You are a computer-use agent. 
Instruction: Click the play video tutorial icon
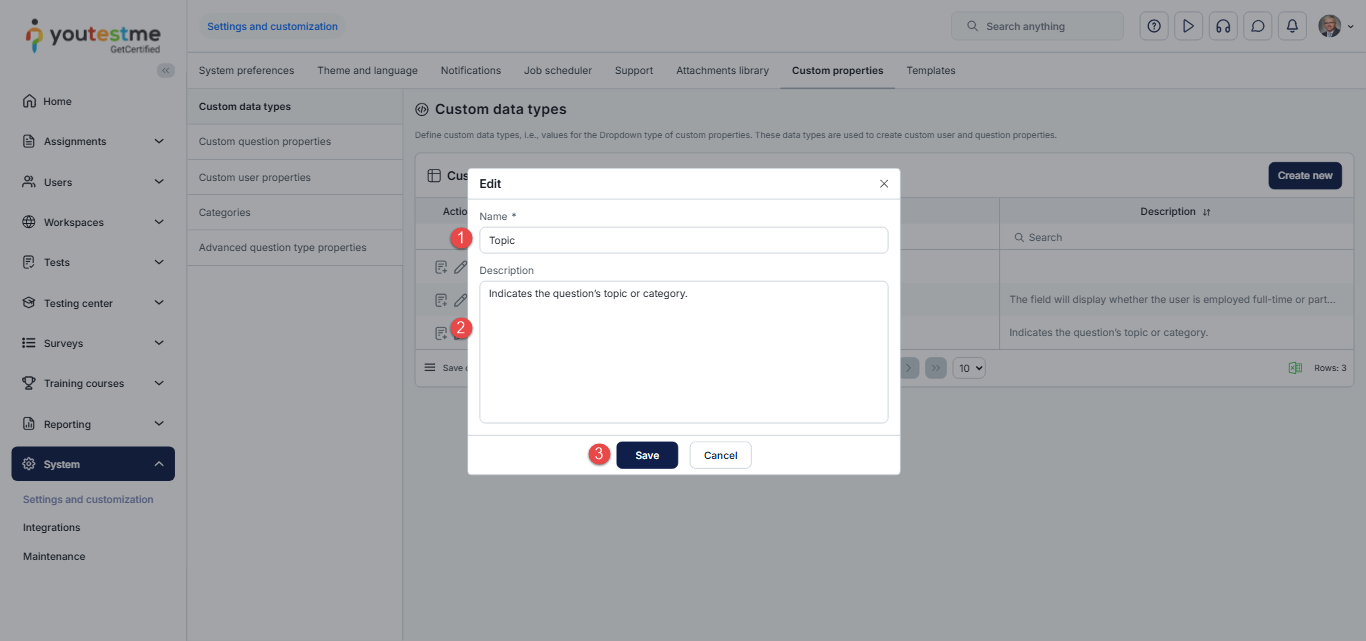click(1188, 26)
